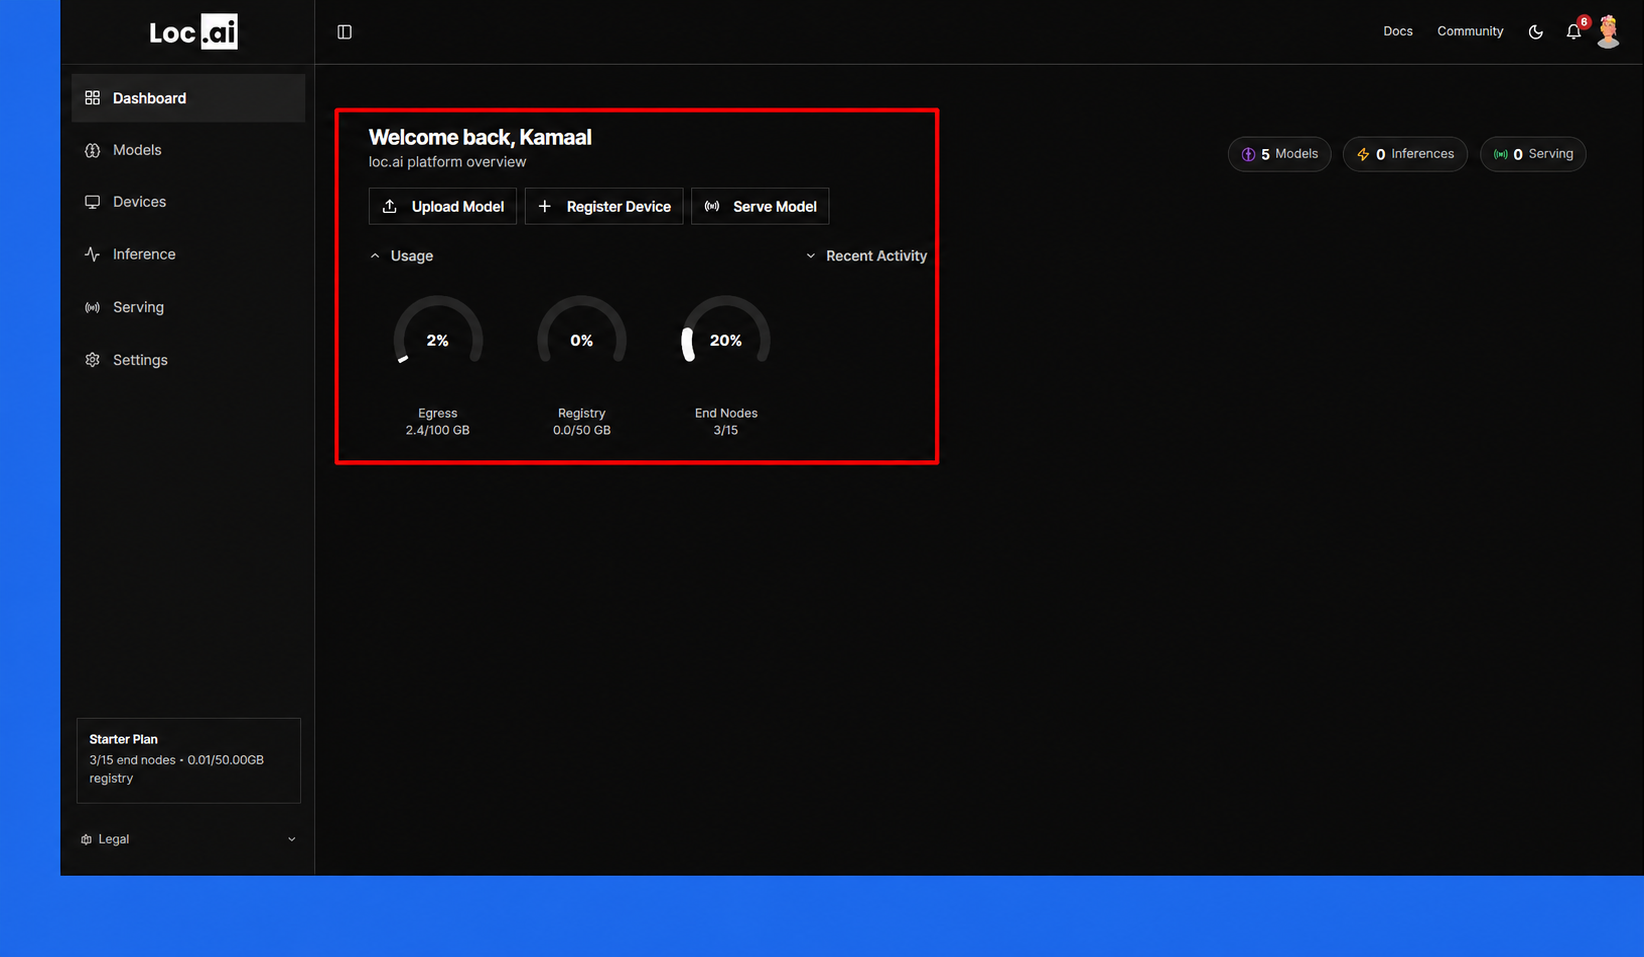The image size is (1644, 957).
Task: Click the purple Models badge icon
Action: tap(1248, 154)
